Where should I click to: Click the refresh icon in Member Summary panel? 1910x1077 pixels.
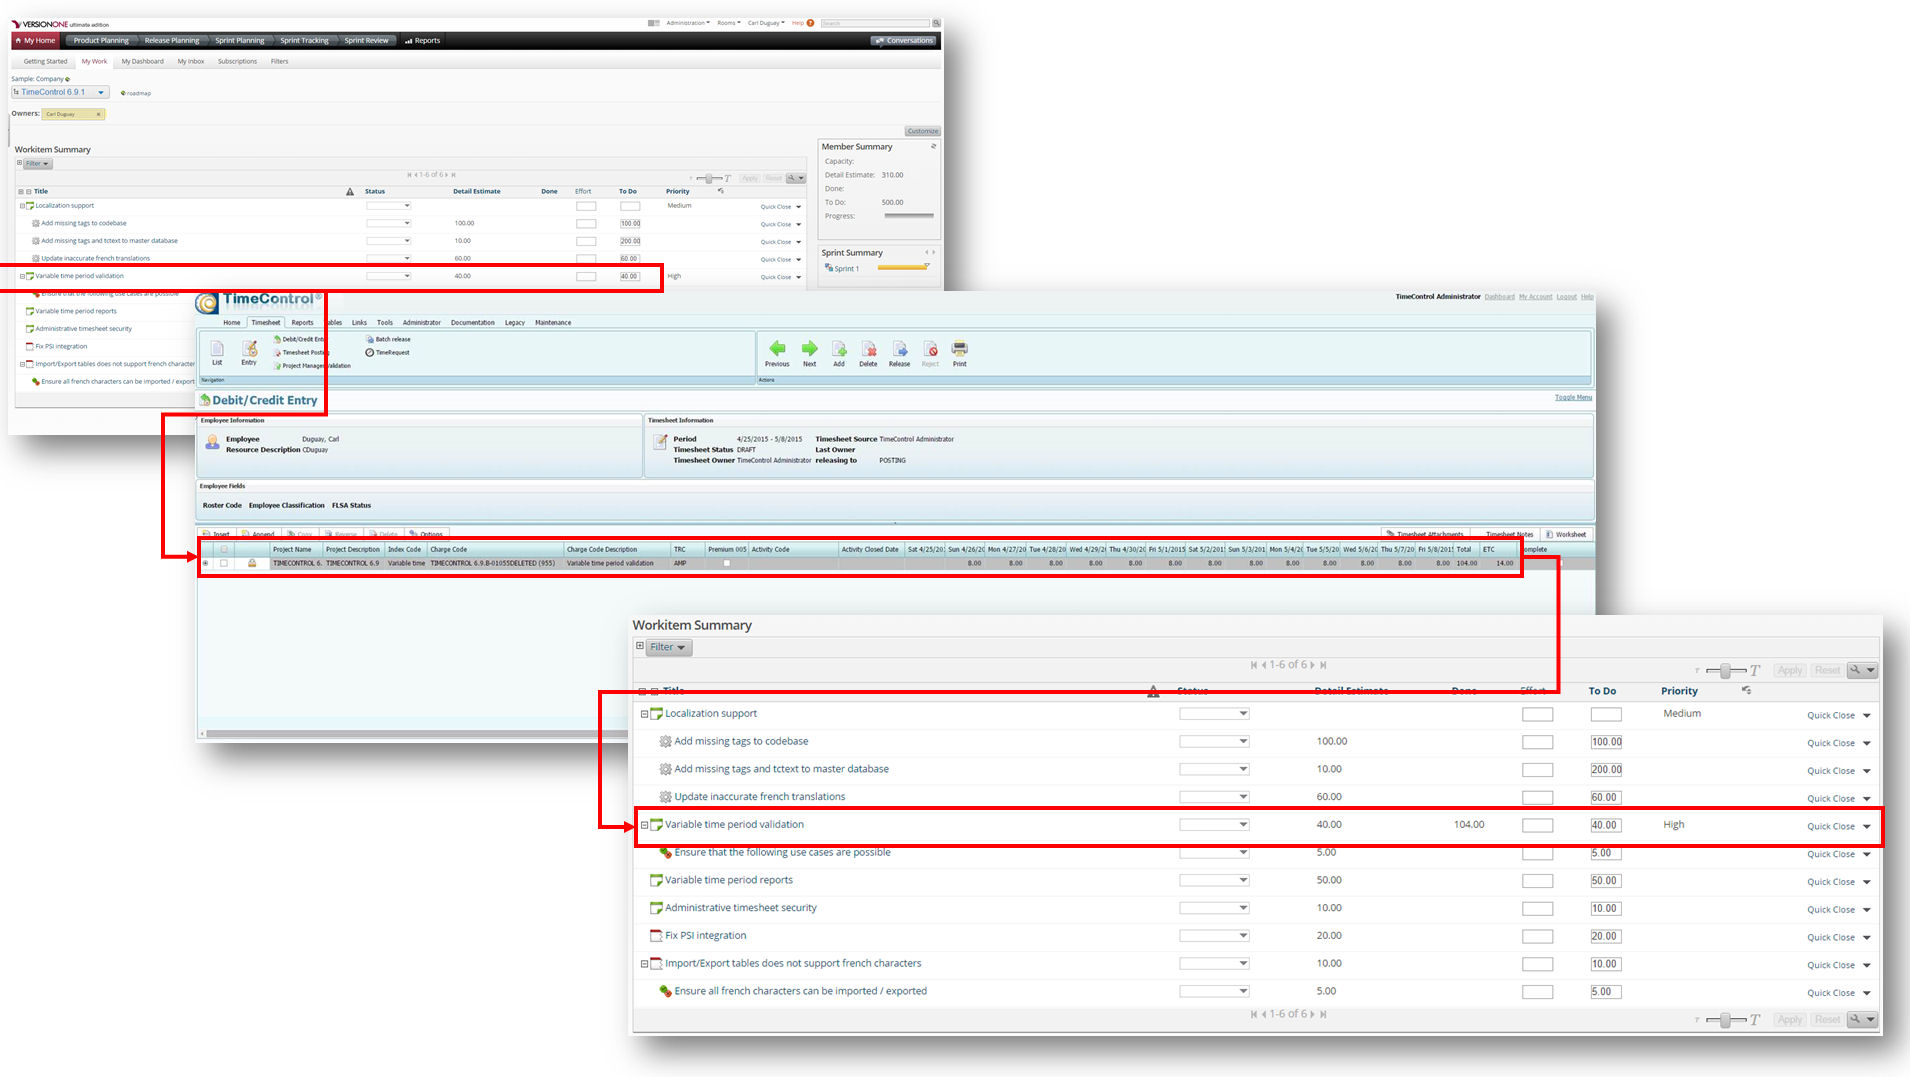pos(933,146)
